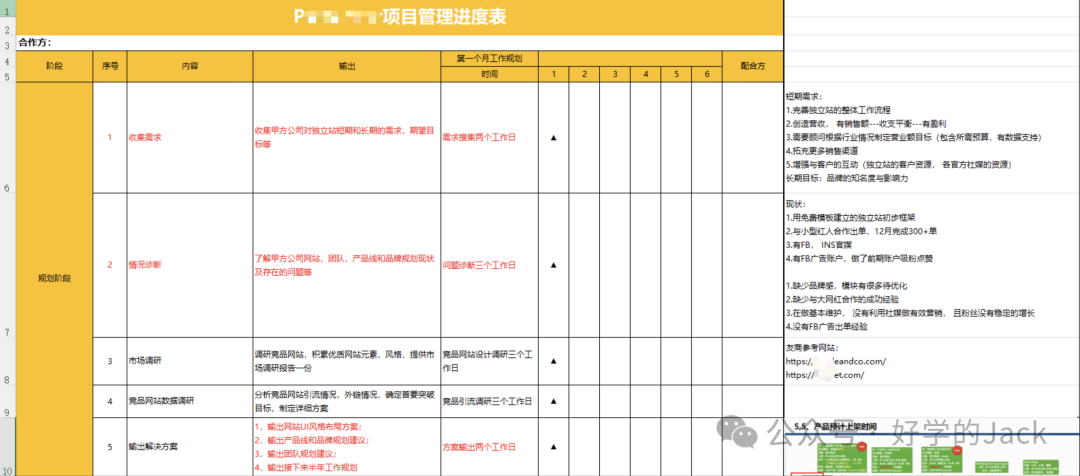Viewport: 1080px width, 476px height.
Task: Select sheet row header 7 beside 情况诊断 row
Action: [x=7, y=265]
